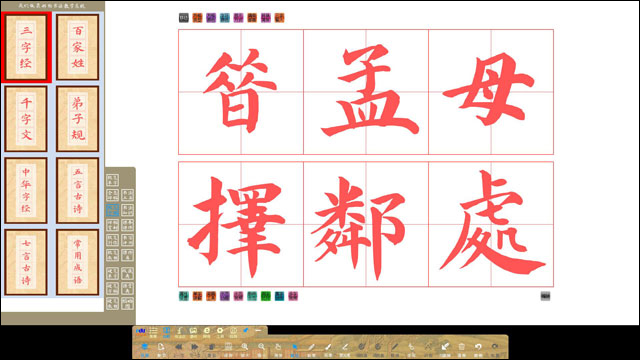The image size is (640, 360).
Task: Choose the 弟子规 book tile
Action: tap(78, 119)
